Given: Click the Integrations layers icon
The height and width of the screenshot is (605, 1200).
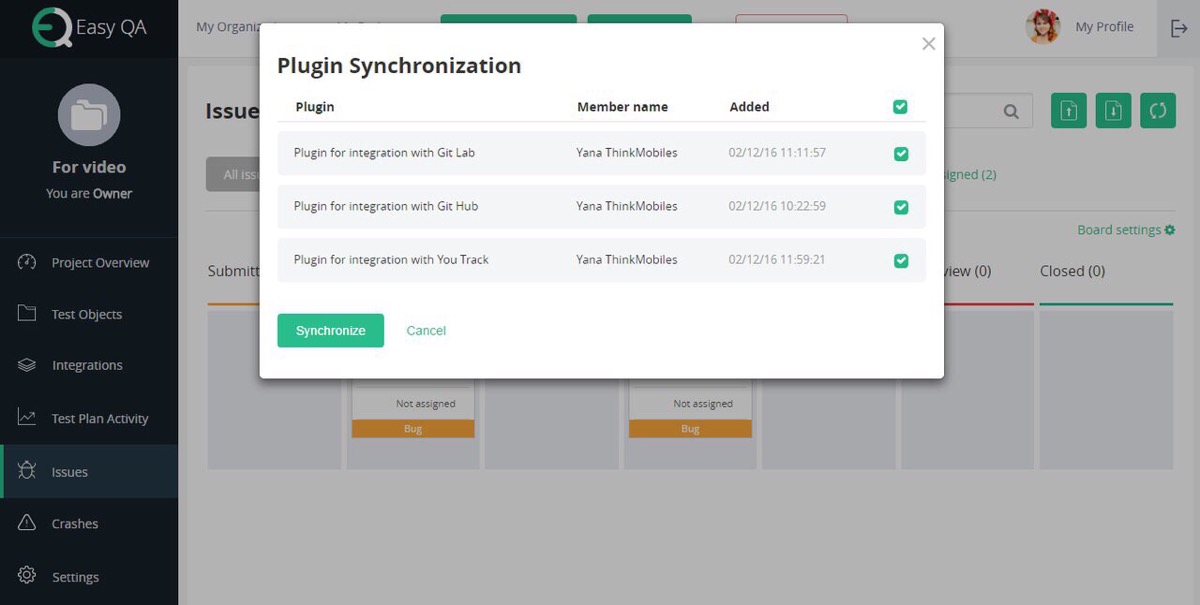Looking at the screenshot, I should 27,365.
